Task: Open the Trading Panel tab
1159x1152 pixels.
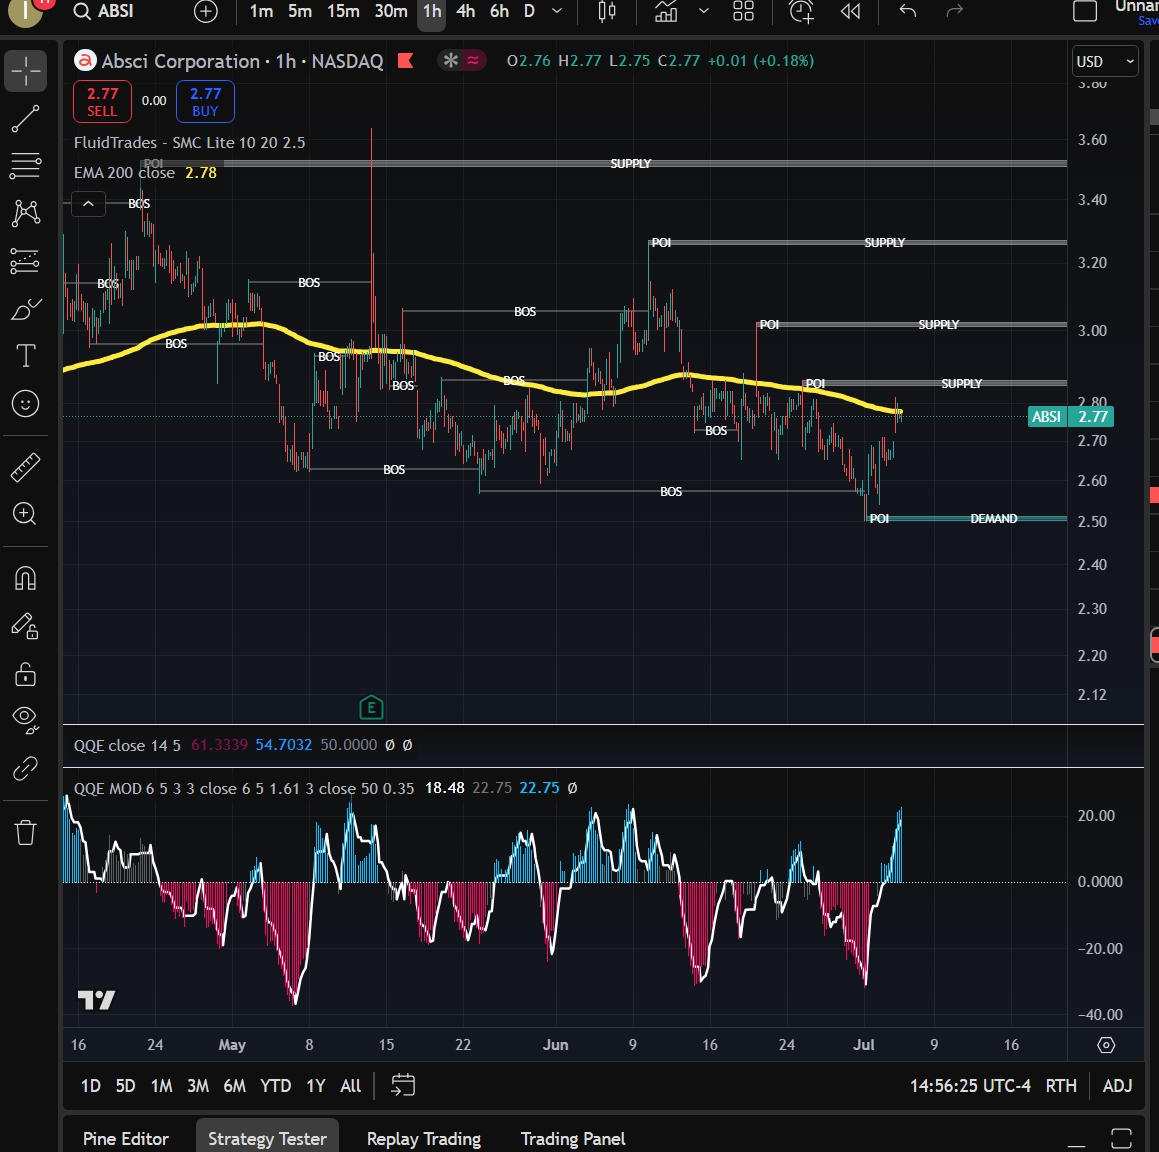Action: (x=573, y=1139)
